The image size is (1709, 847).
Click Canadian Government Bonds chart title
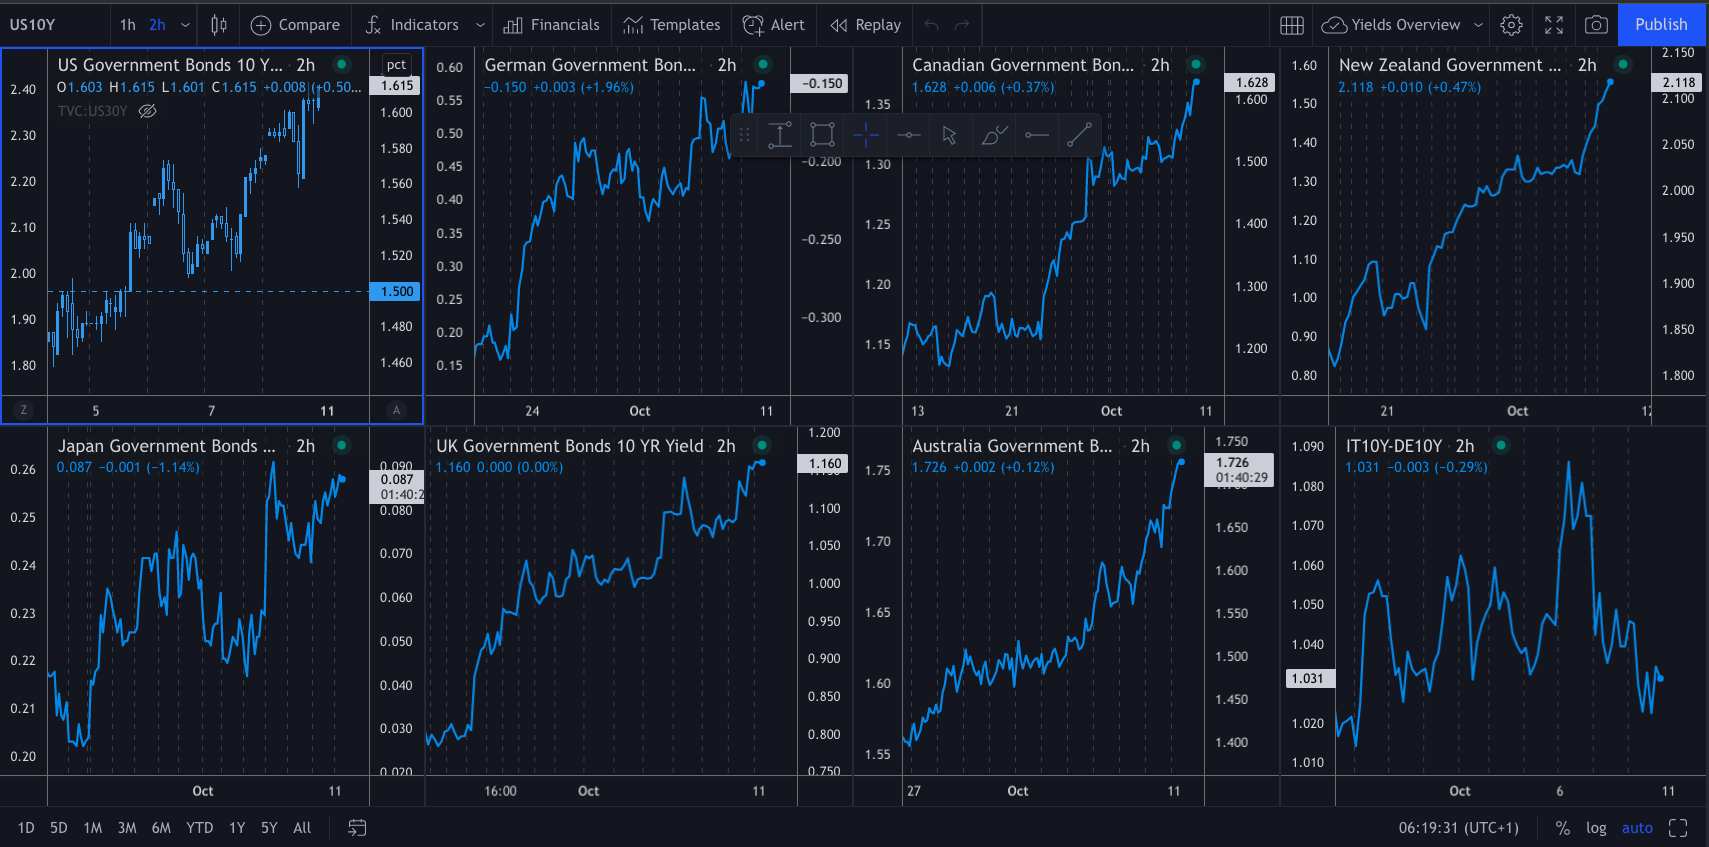tap(1023, 65)
